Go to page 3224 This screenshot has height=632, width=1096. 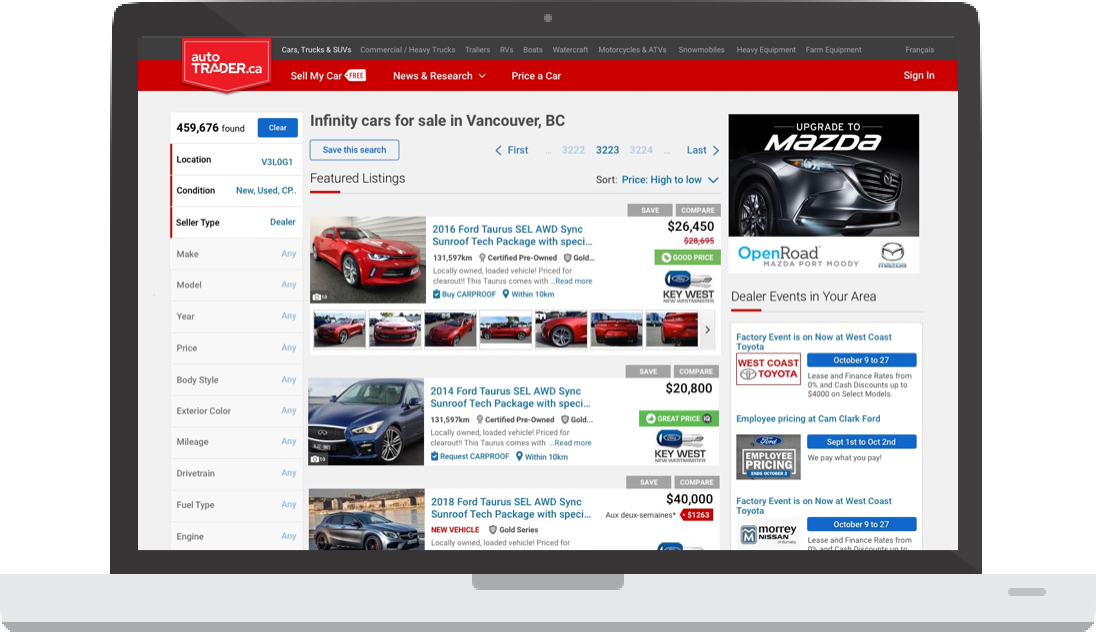point(641,150)
